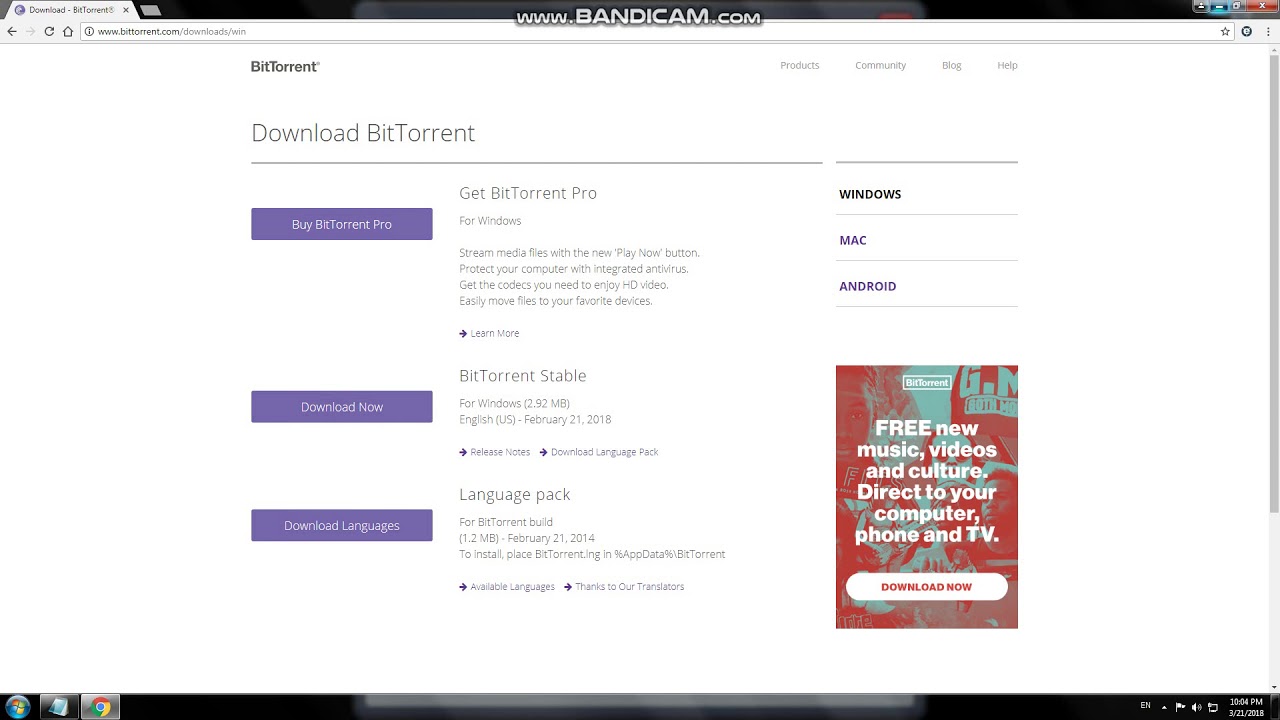This screenshot has width=1280, height=720.
Task: Open the Community menu
Action: [x=880, y=65]
